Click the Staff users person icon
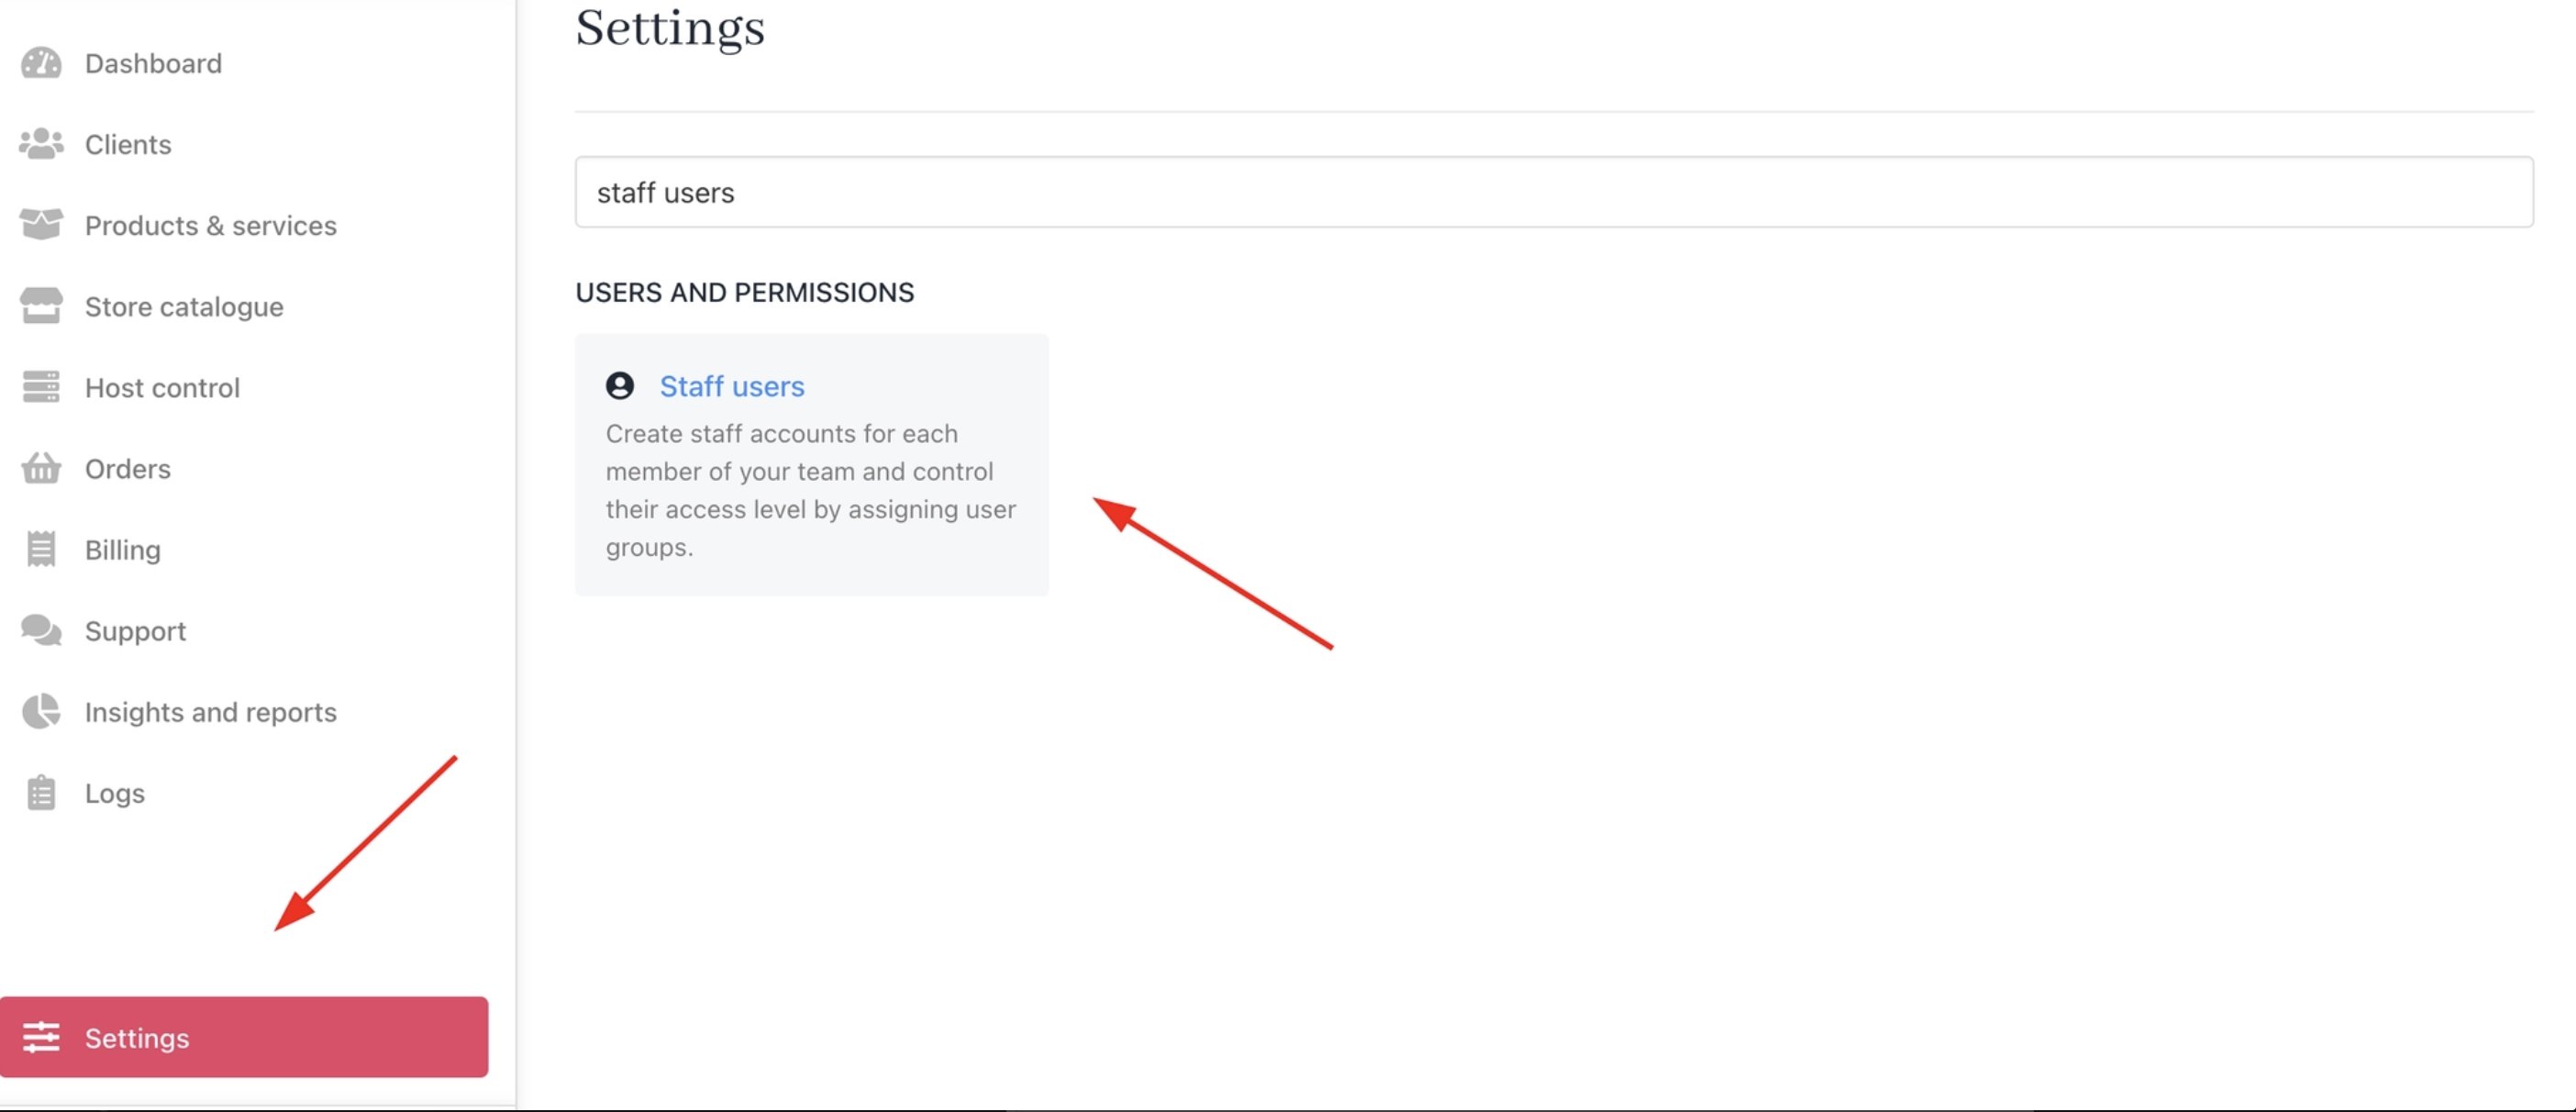Screen dimensions: 2576x1112 (620, 386)
